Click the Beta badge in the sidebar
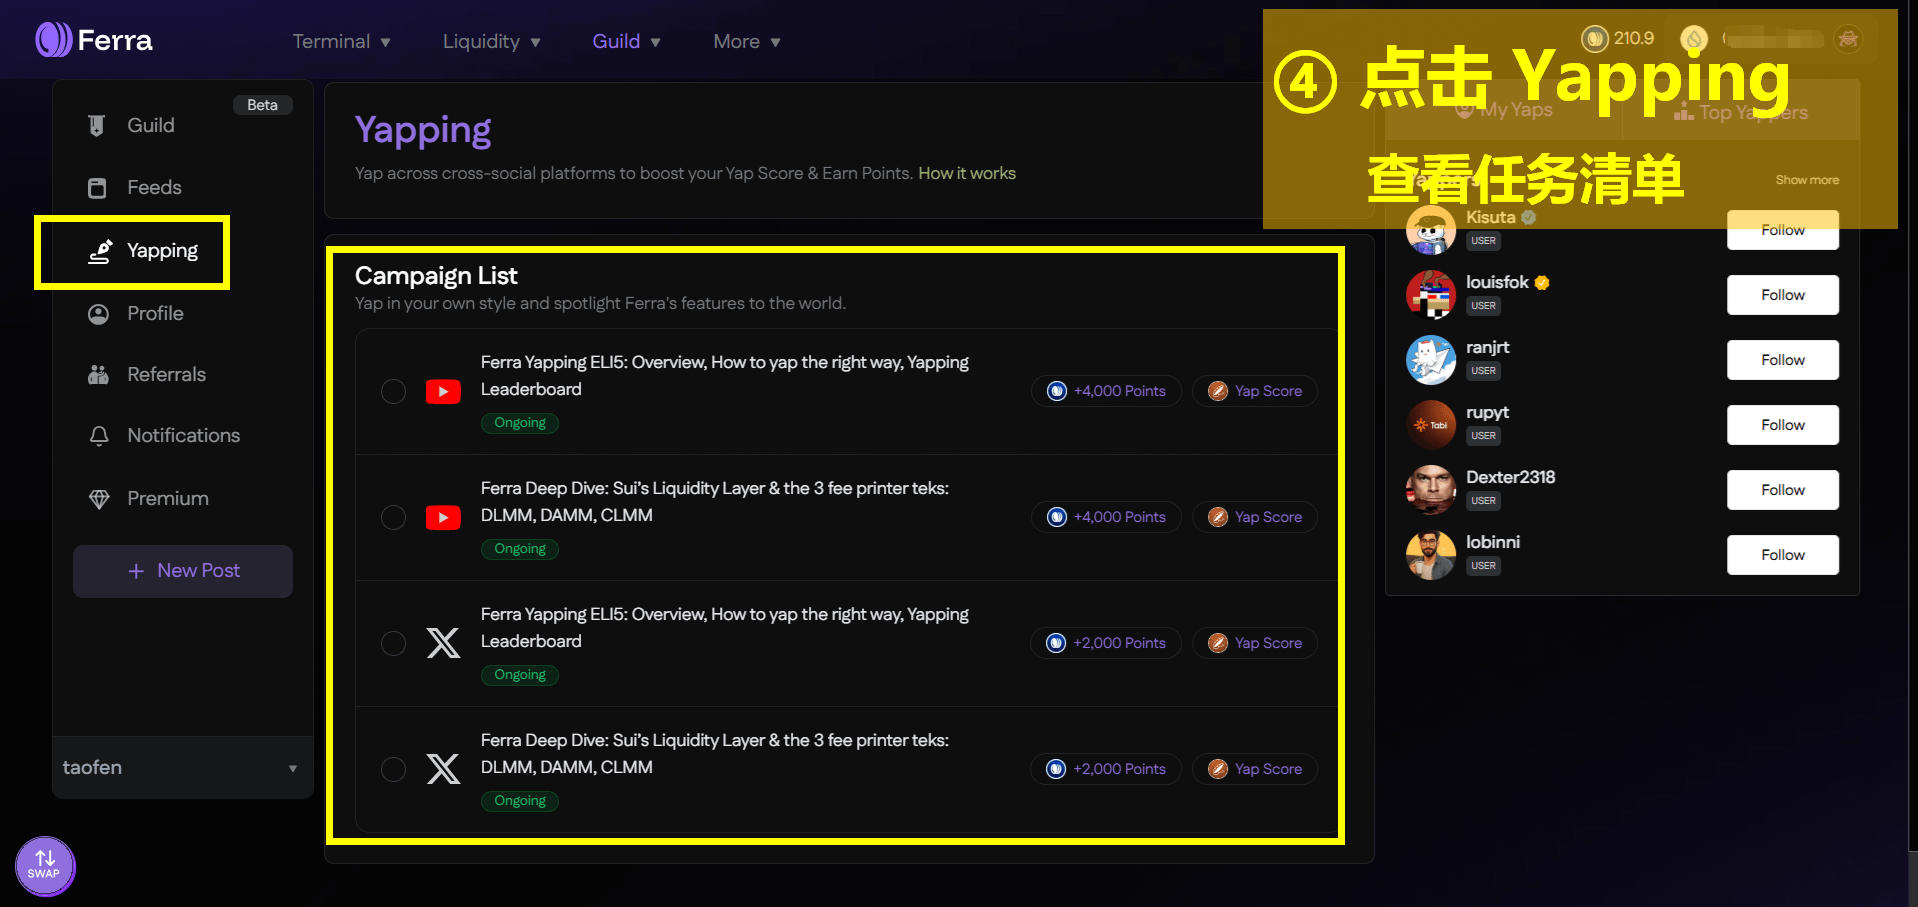1918x907 pixels. pyautogui.click(x=263, y=105)
